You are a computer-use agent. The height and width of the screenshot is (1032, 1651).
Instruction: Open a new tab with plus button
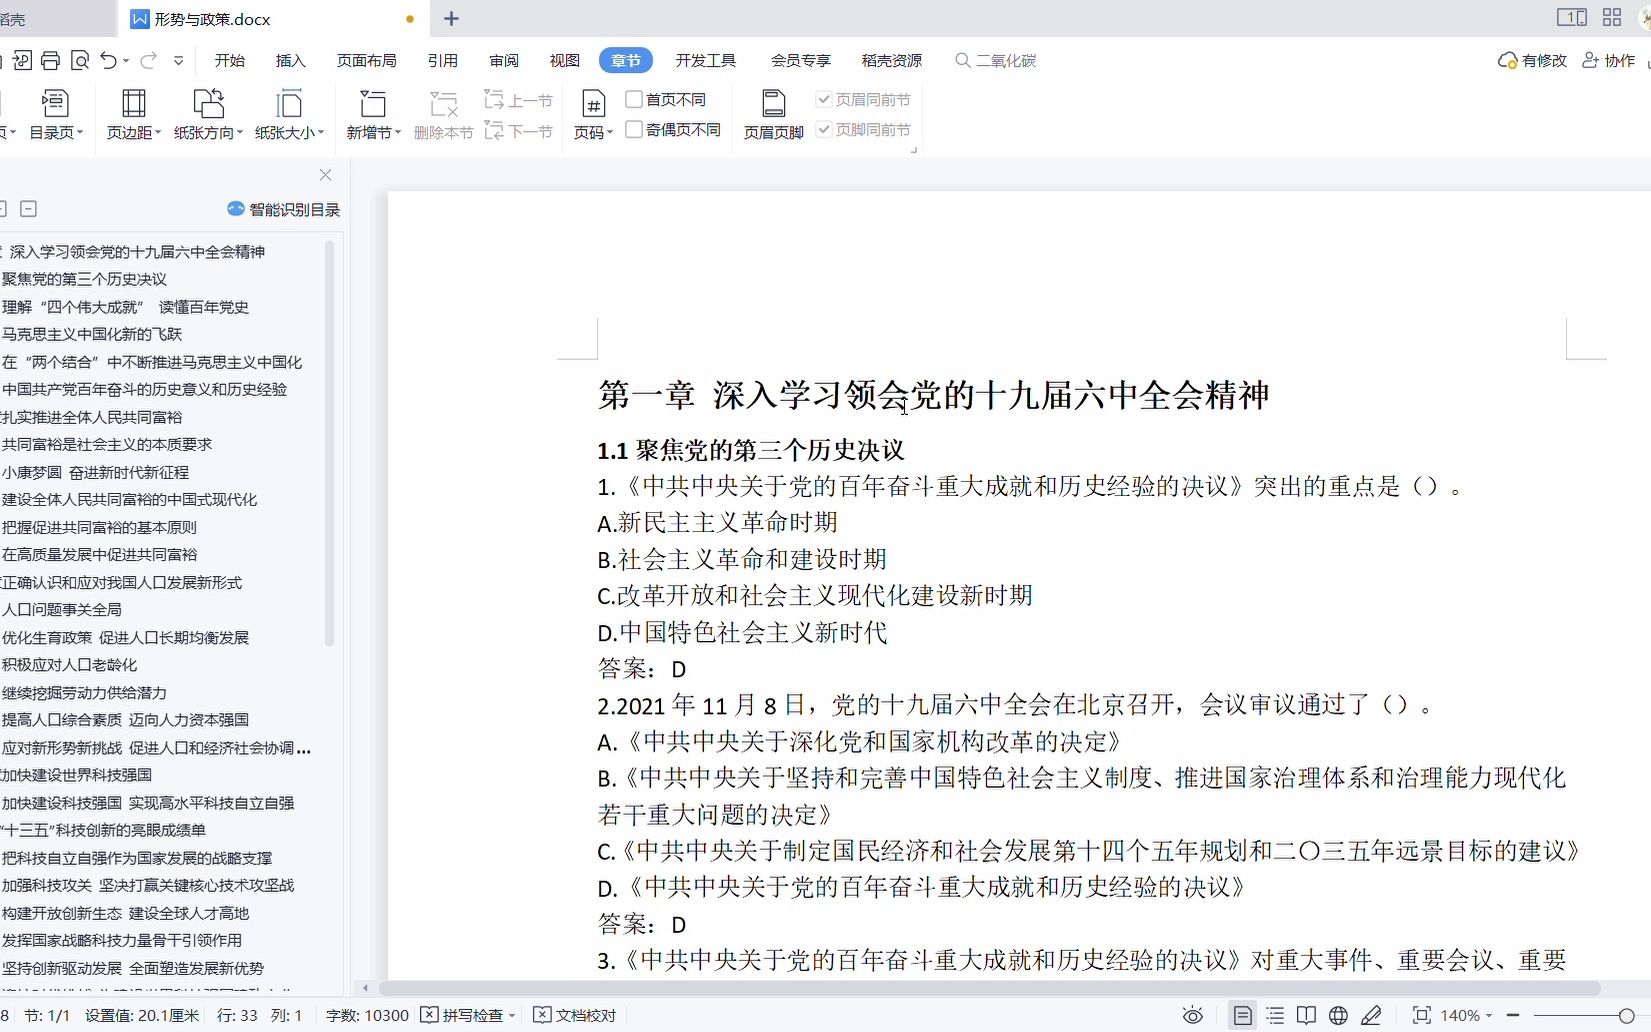pyautogui.click(x=452, y=19)
